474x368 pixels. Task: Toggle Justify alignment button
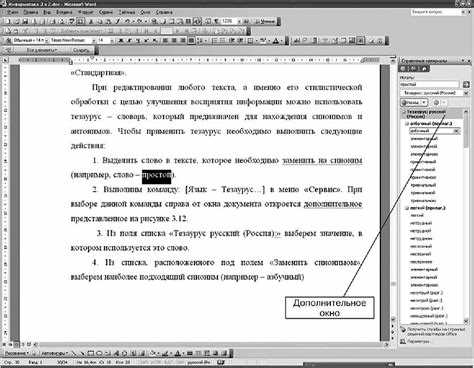(191, 40)
